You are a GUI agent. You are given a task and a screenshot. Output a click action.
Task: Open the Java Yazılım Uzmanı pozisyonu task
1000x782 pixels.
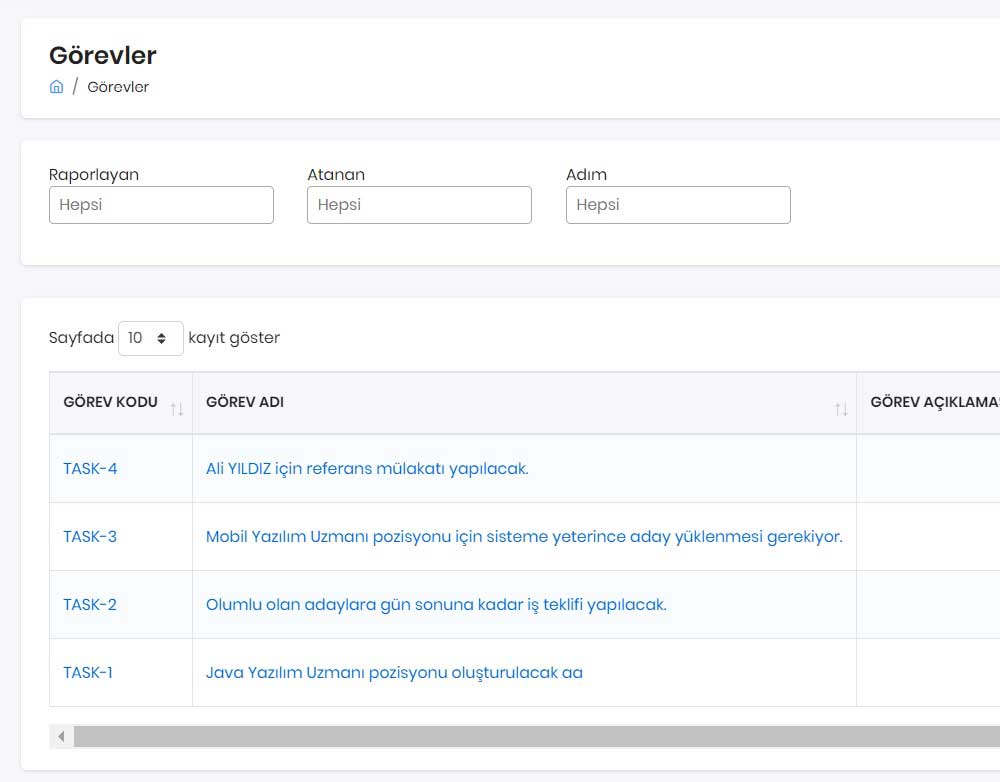tap(394, 673)
